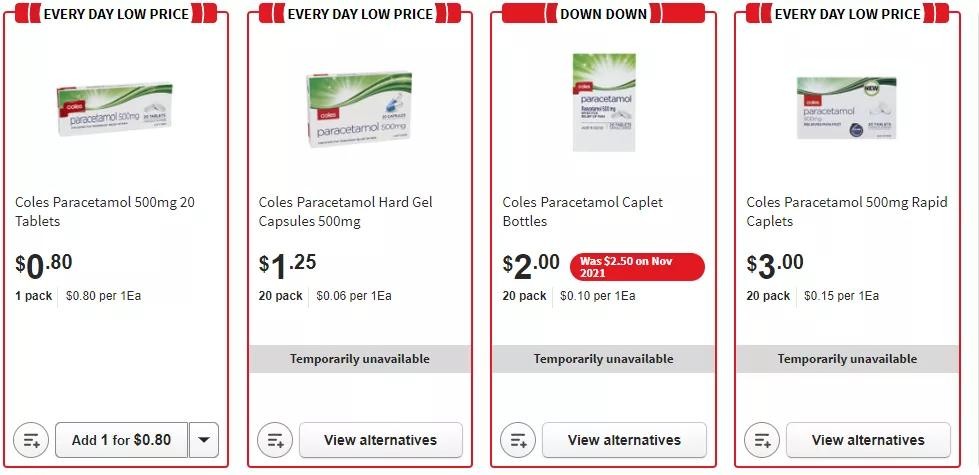979x475 pixels.
Task: View alternatives for 500mg Rapid Caplets
Action: (x=867, y=440)
